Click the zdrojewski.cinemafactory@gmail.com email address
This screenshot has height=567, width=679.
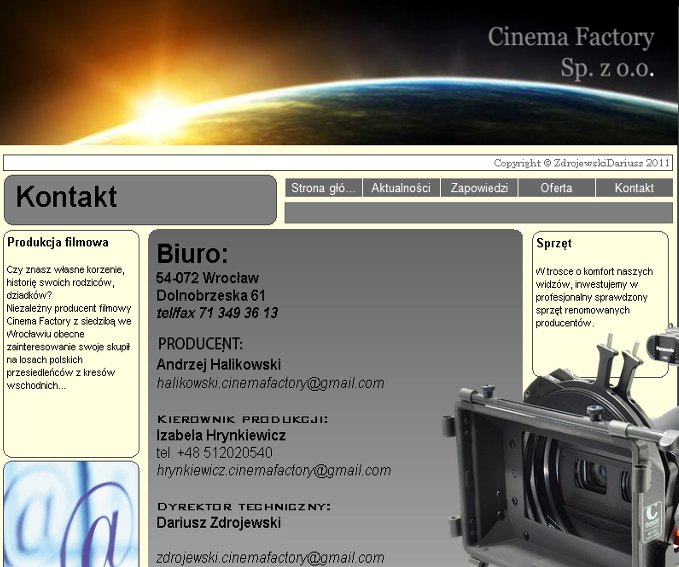[x=270, y=558]
